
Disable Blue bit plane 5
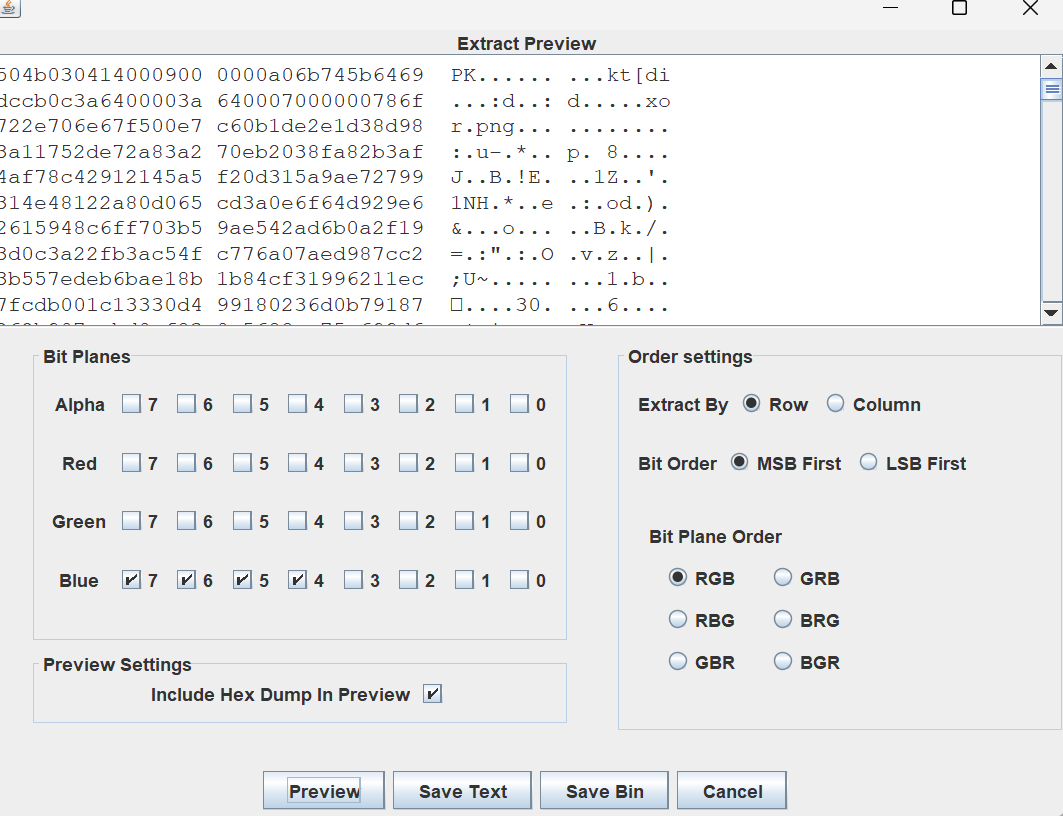tap(242, 579)
